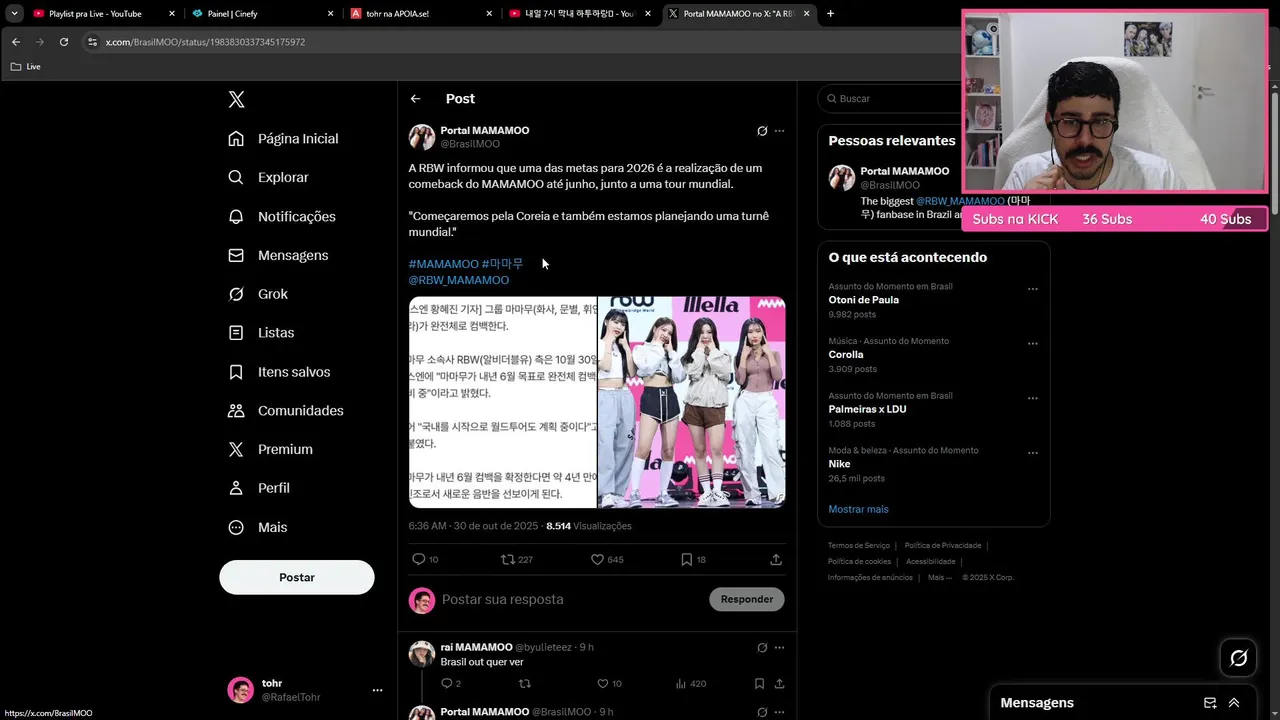This screenshot has width=1280, height=720.
Task: Click hashtag #마마무 link
Action: [x=502, y=264]
